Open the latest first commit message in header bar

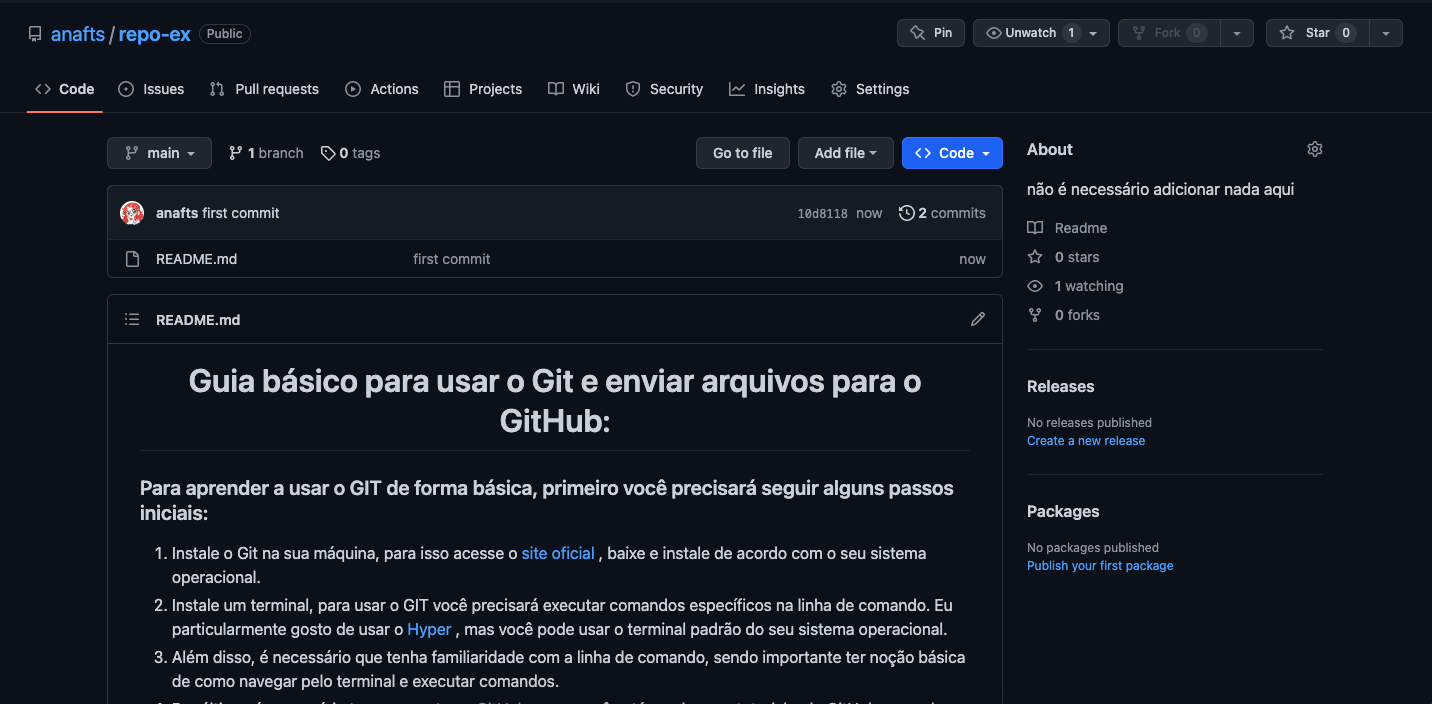coord(241,213)
